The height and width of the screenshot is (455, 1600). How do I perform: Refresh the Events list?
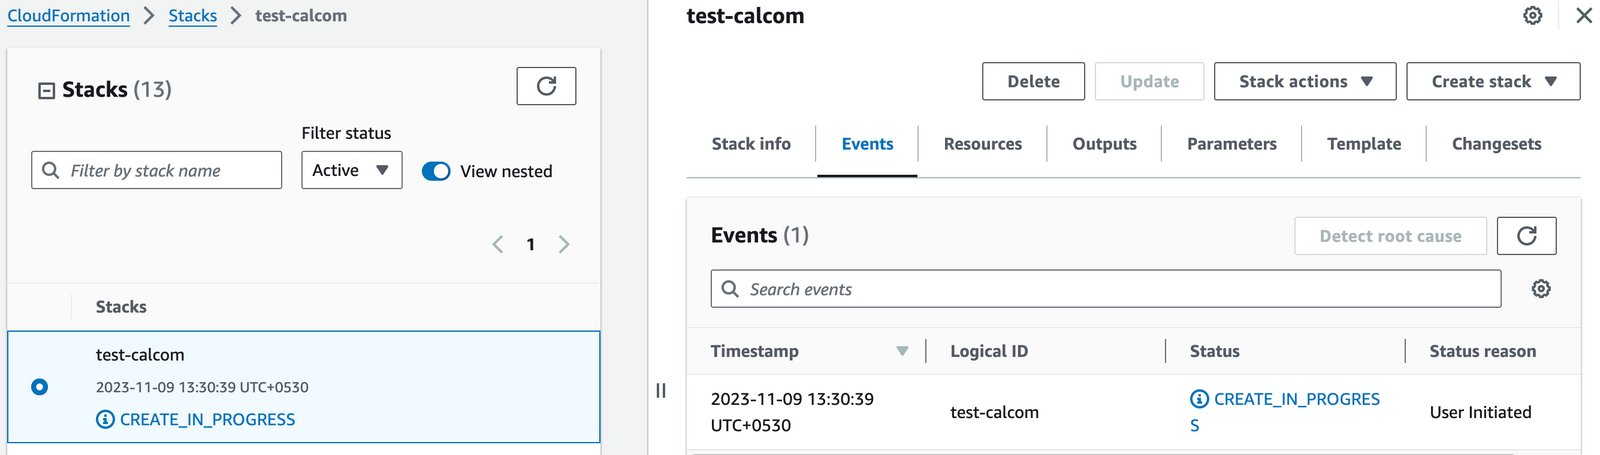tap(1526, 236)
